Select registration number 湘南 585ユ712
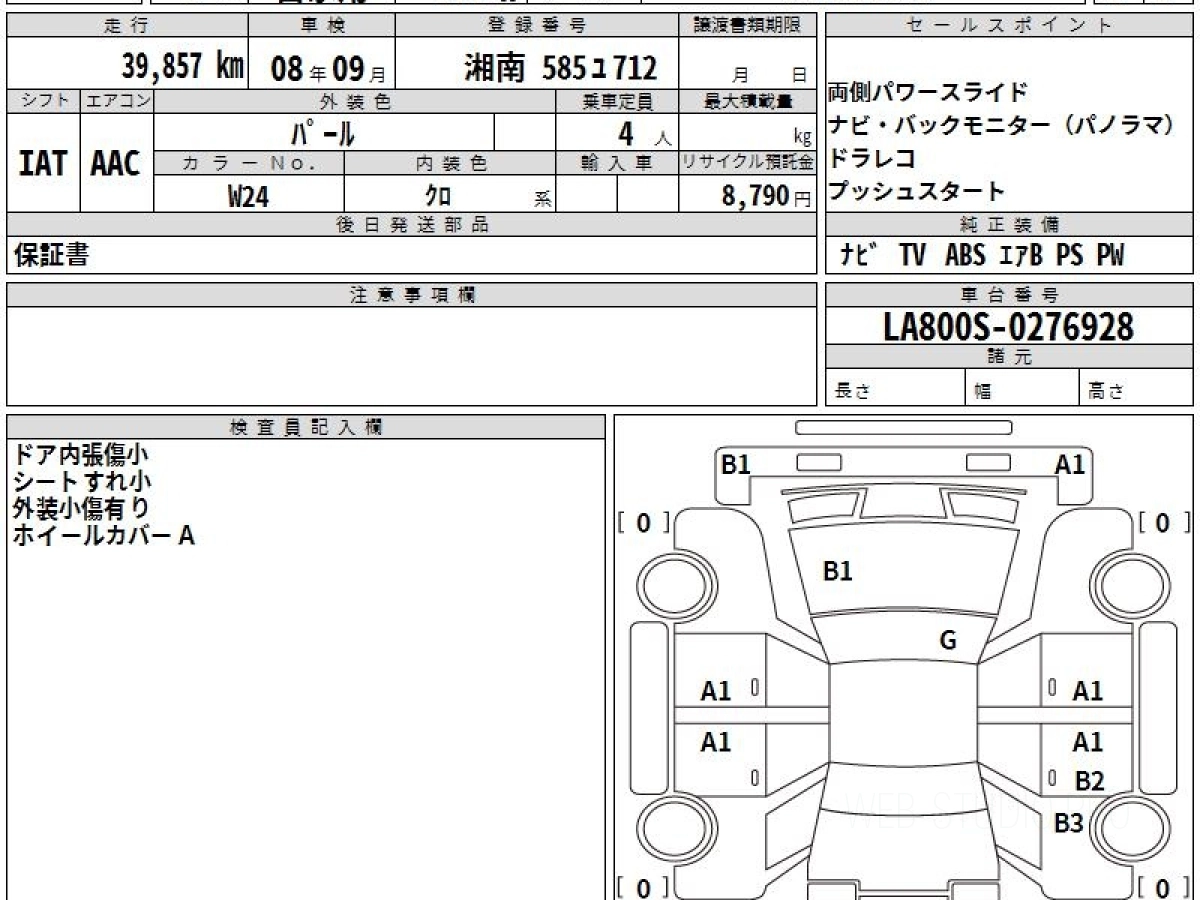Image resolution: width=1200 pixels, height=900 pixels. [x=560, y=67]
